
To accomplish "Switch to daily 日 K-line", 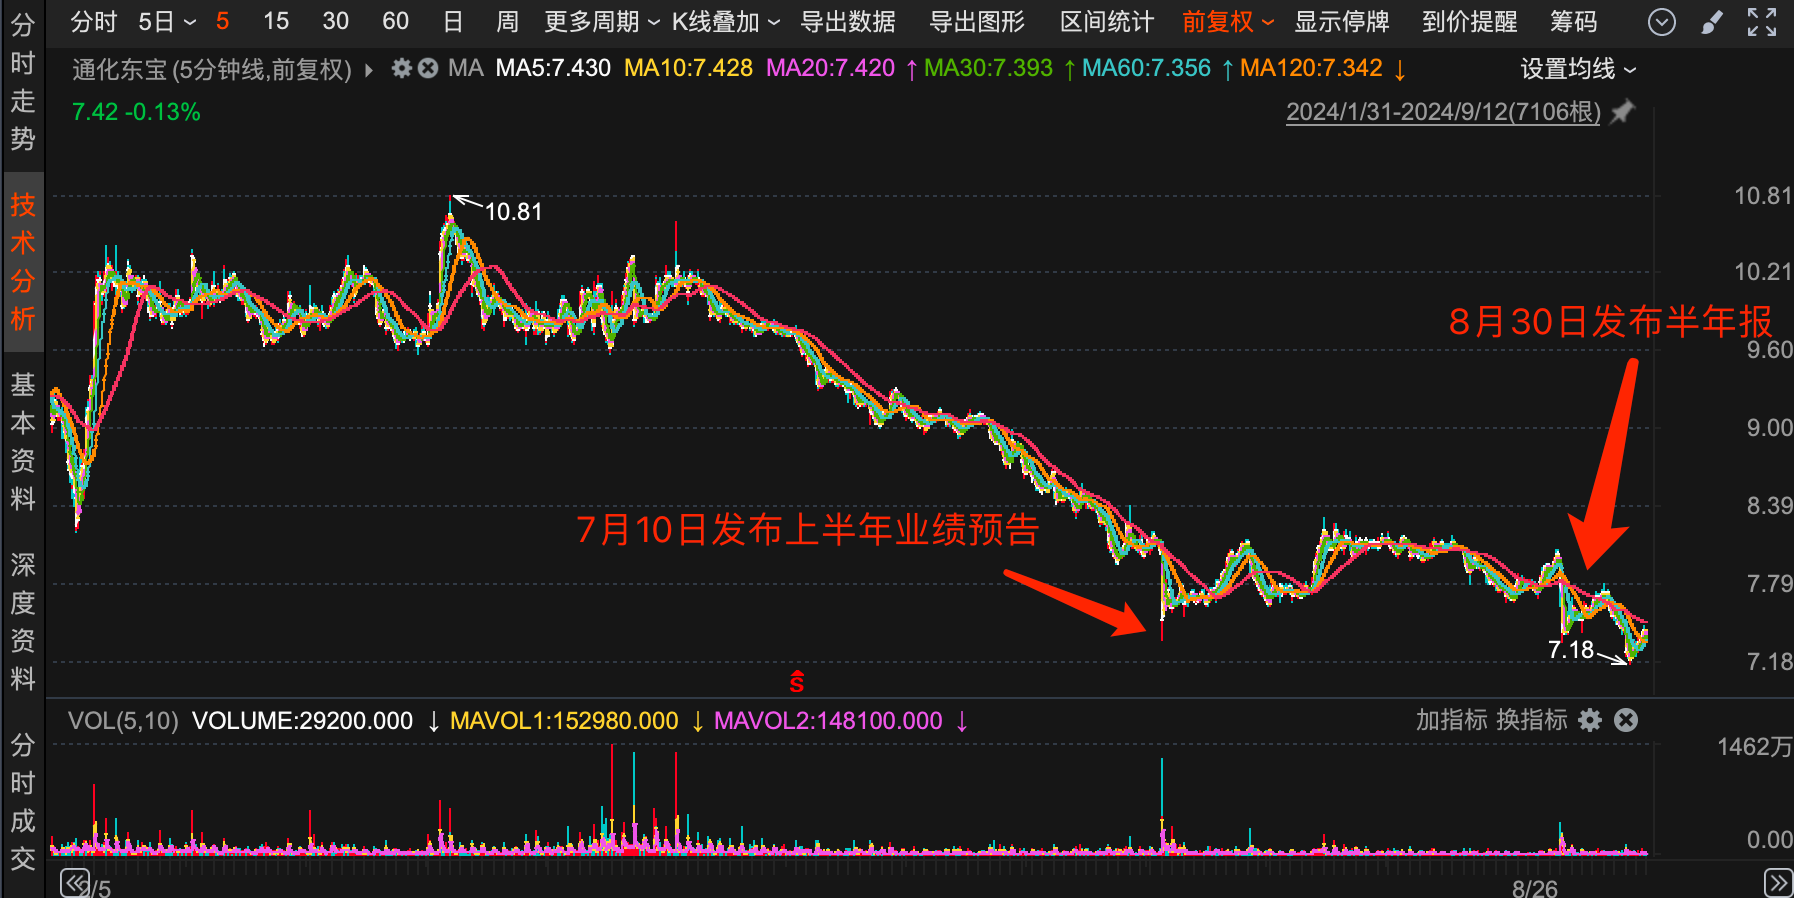I will (x=453, y=21).
